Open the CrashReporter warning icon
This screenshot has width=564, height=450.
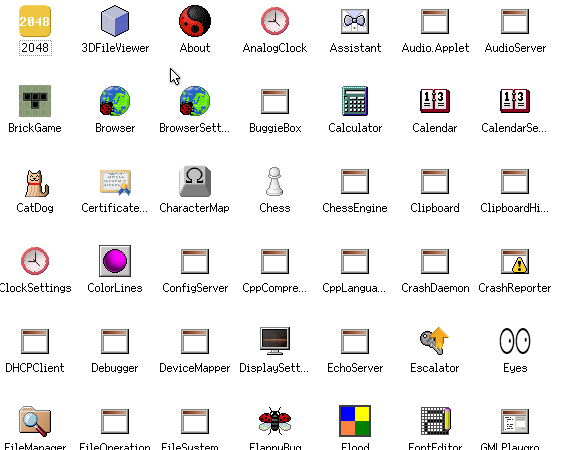point(515,261)
